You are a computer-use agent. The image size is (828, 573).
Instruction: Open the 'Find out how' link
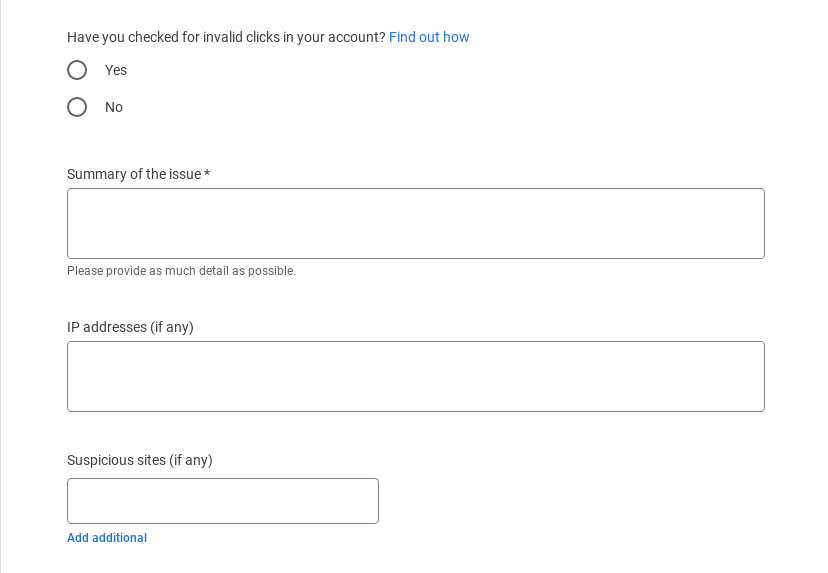[x=429, y=37]
